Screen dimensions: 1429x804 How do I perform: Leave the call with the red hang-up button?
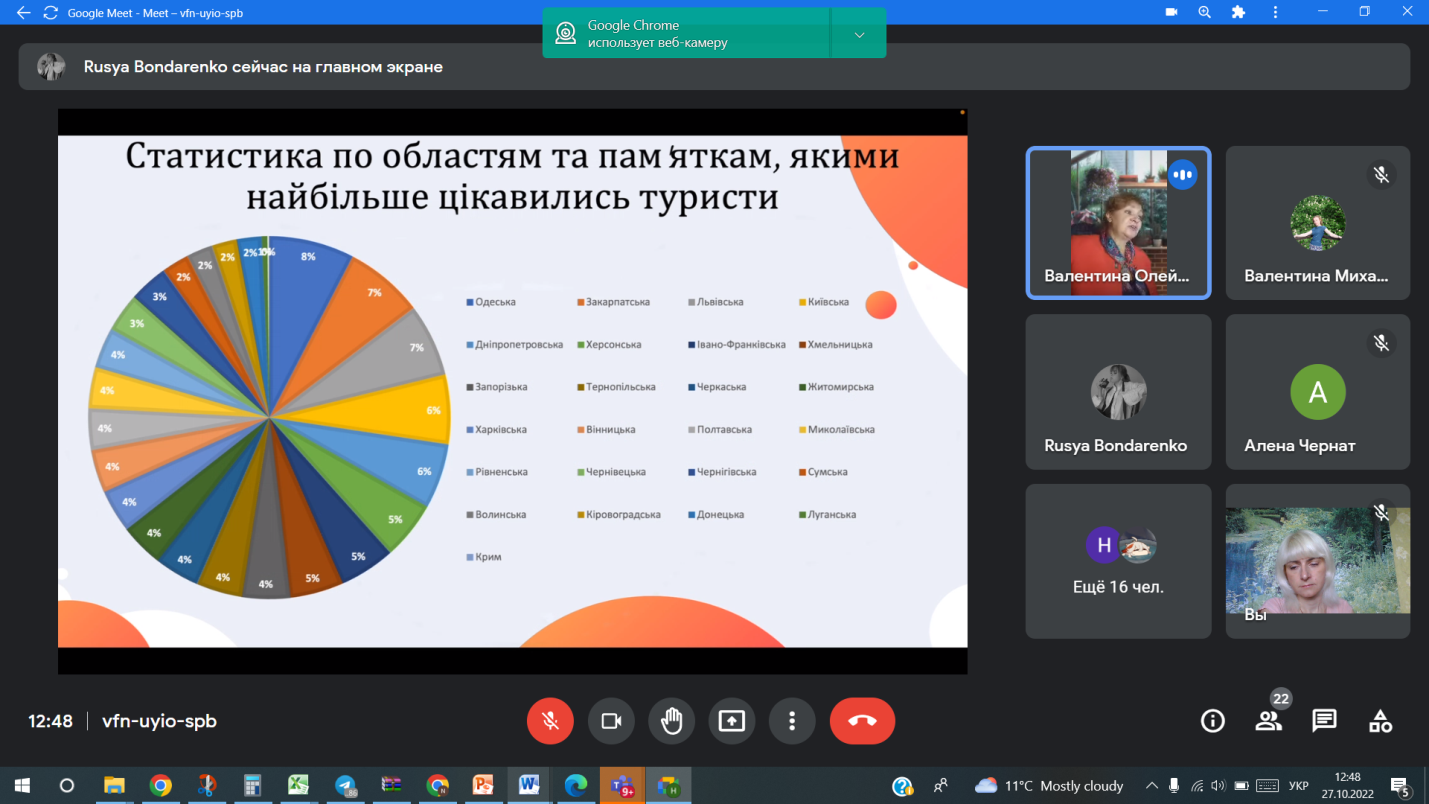862,721
